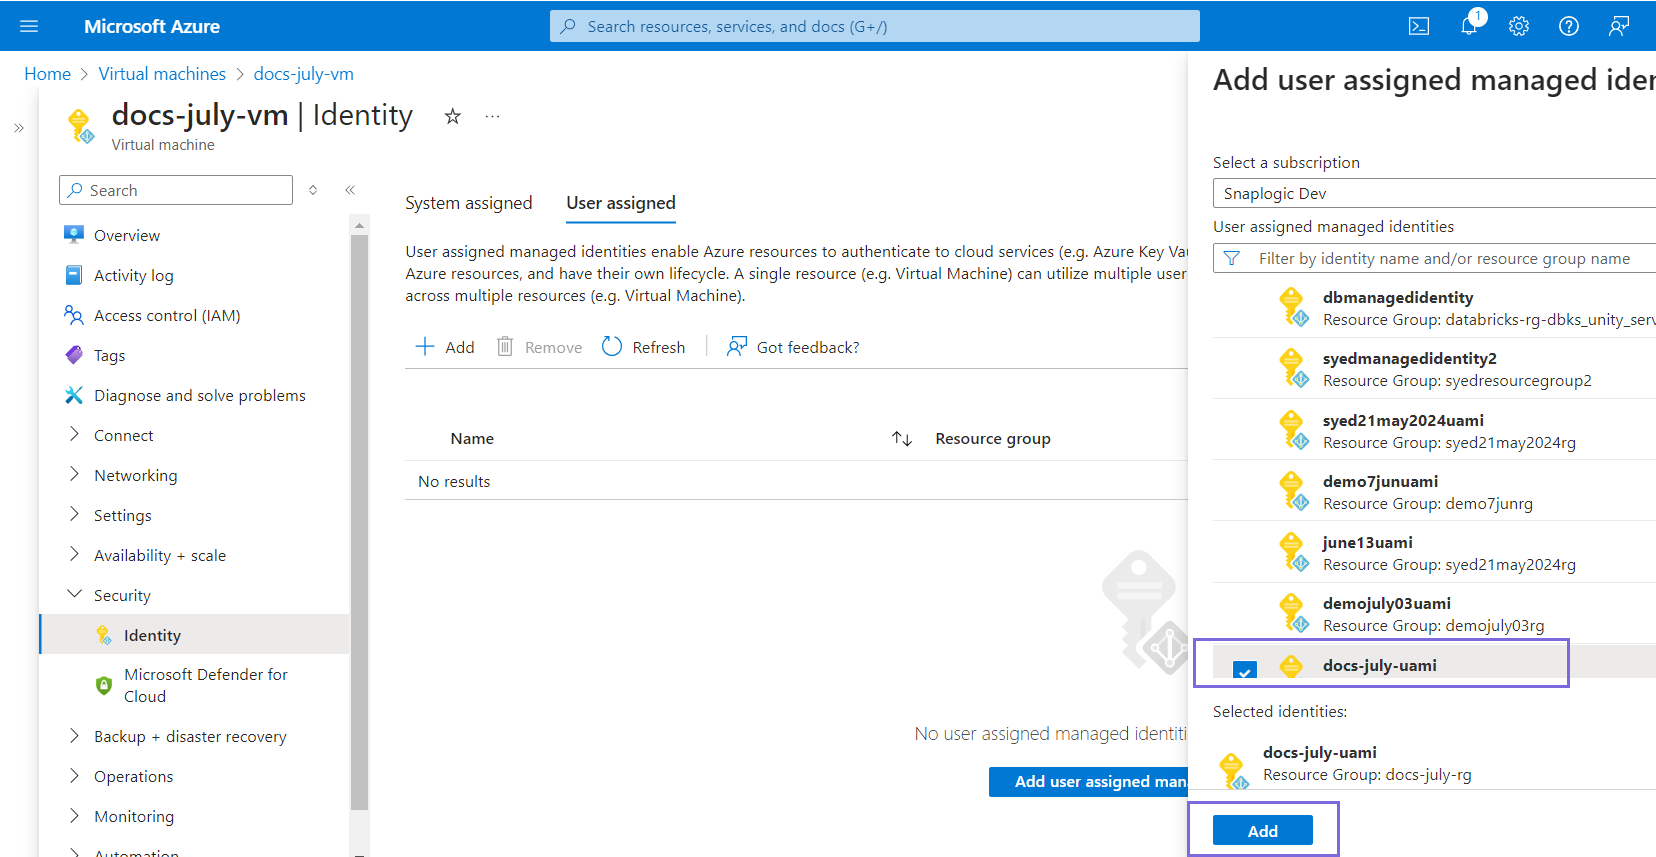
Task: Click the help question mark icon
Action: 1568,27
